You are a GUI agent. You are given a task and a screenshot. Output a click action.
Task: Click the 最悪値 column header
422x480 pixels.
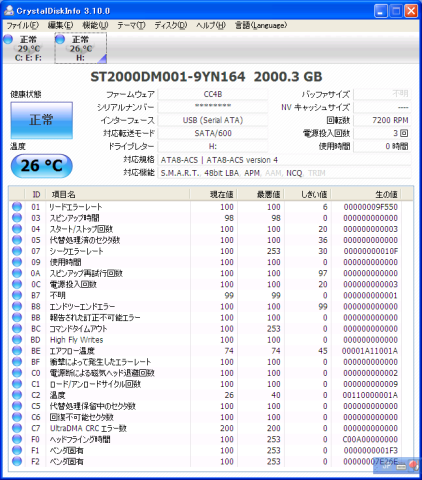260,194
